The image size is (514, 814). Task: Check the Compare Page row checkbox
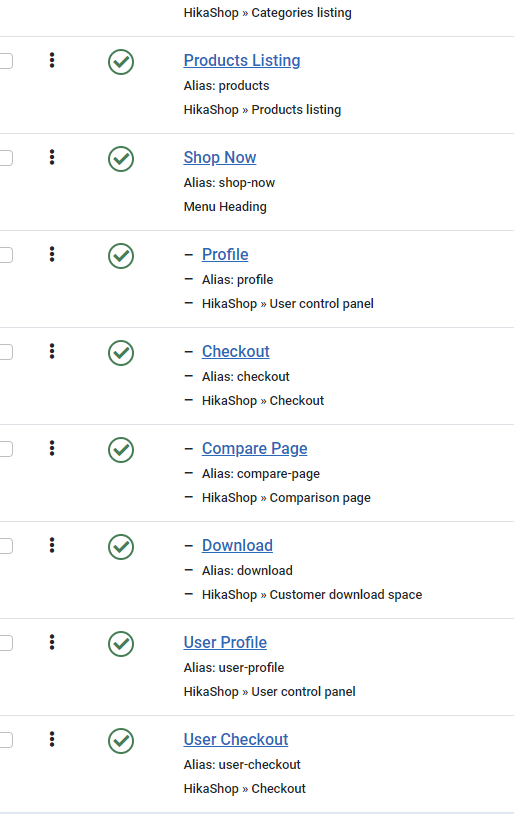pyautogui.click(x=5, y=449)
